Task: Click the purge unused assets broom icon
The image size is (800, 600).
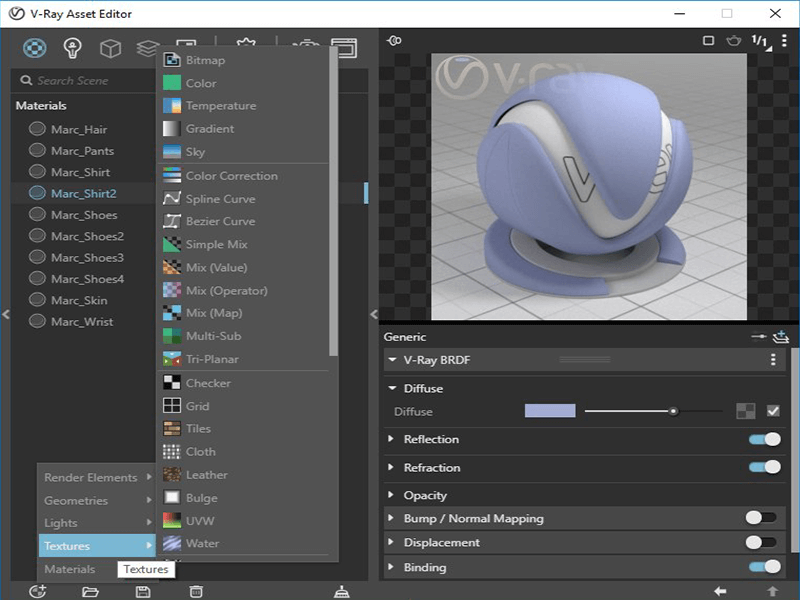Action: pos(342,591)
